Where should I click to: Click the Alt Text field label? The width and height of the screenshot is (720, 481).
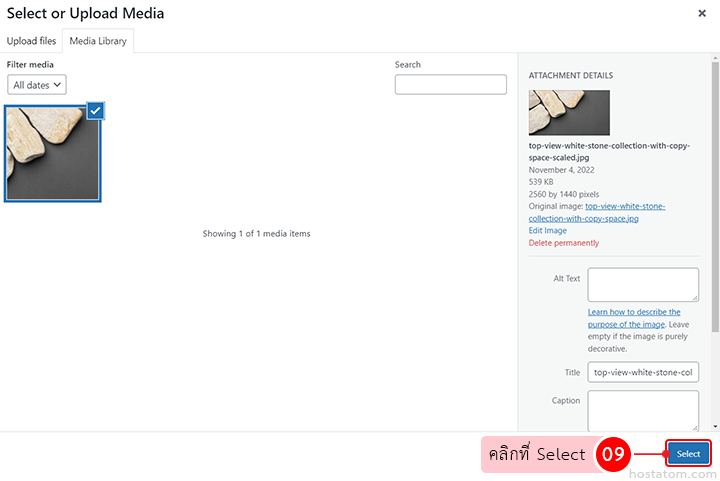tap(566, 278)
